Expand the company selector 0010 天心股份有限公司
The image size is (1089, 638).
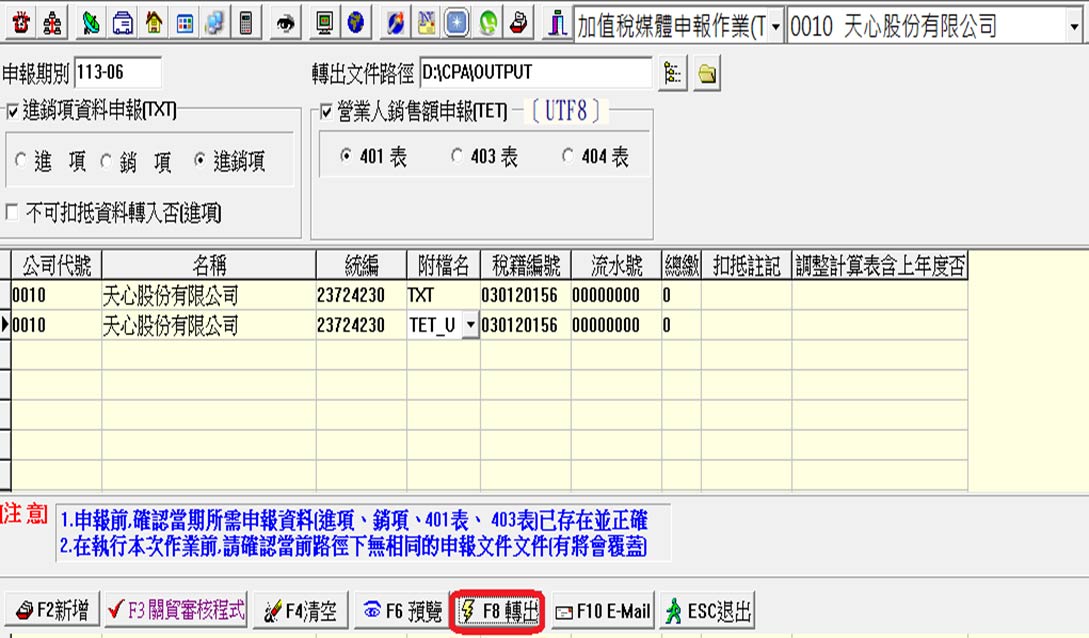tap(1074, 27)
